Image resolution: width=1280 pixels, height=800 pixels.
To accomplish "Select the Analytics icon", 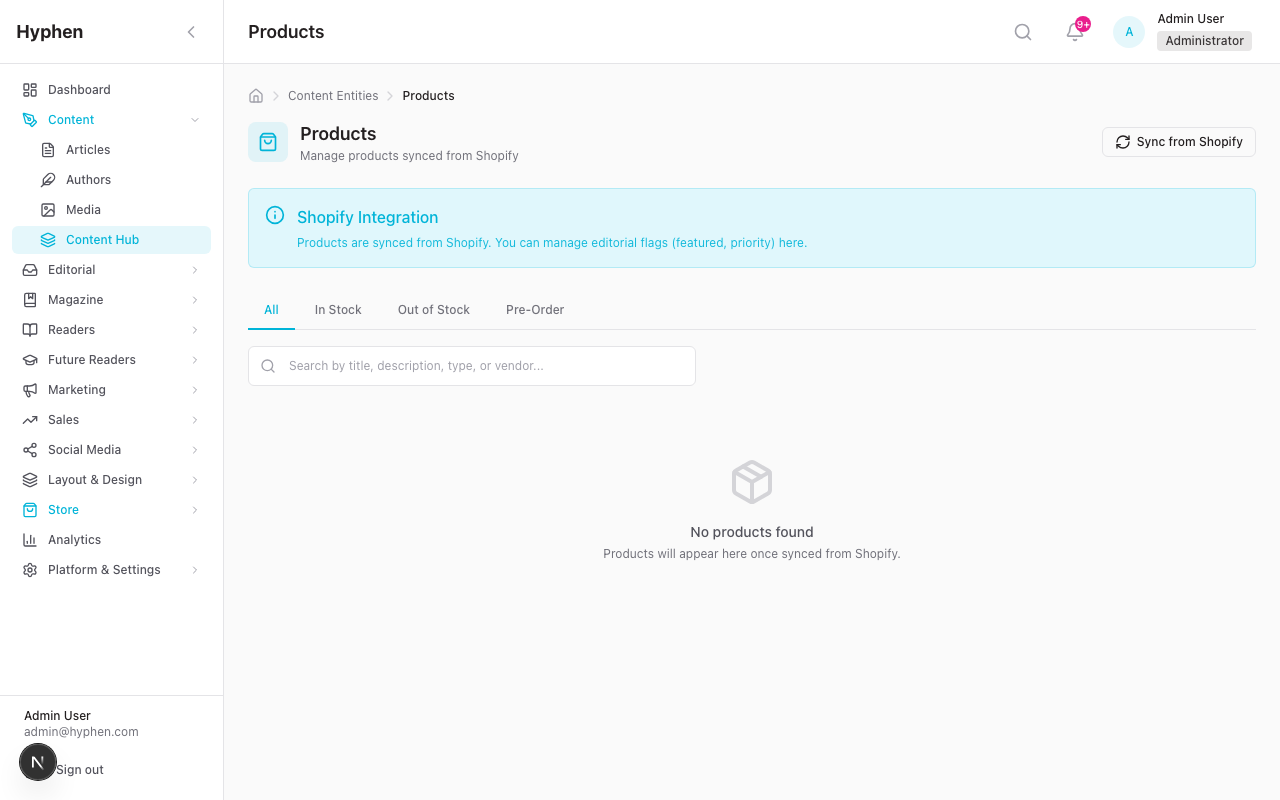I will coord(29,539).
